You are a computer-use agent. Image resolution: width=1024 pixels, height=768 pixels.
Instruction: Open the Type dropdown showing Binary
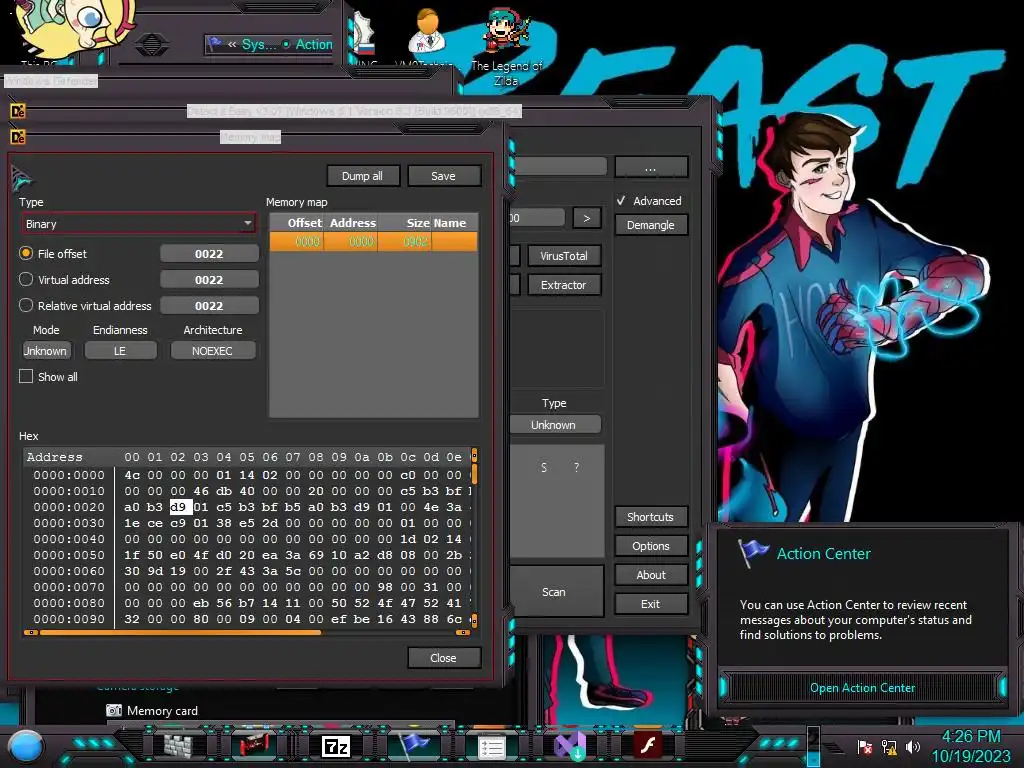tap(138, 224)
